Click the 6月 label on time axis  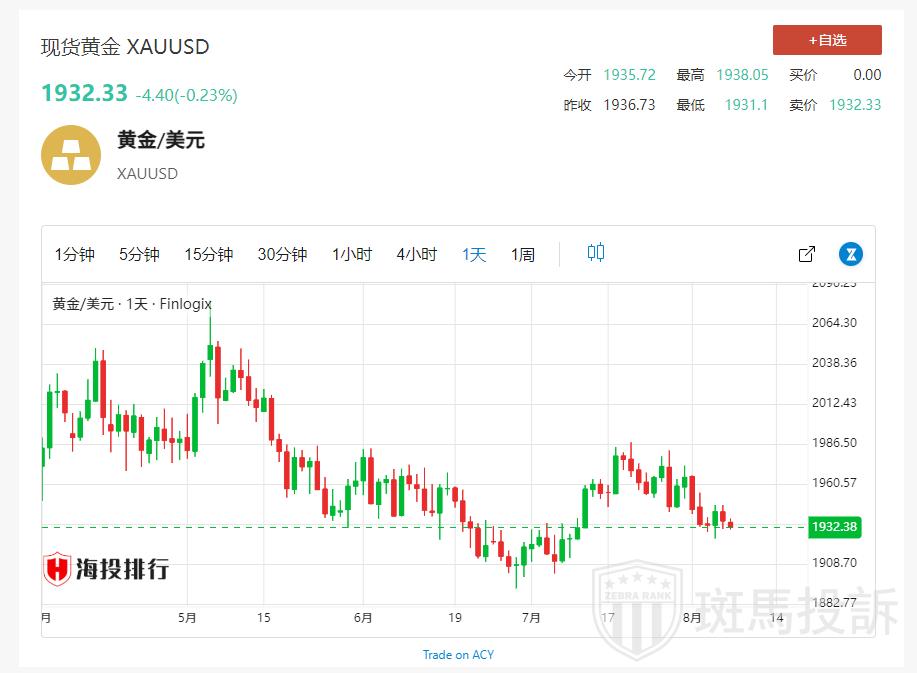click(x=364, y=618)
